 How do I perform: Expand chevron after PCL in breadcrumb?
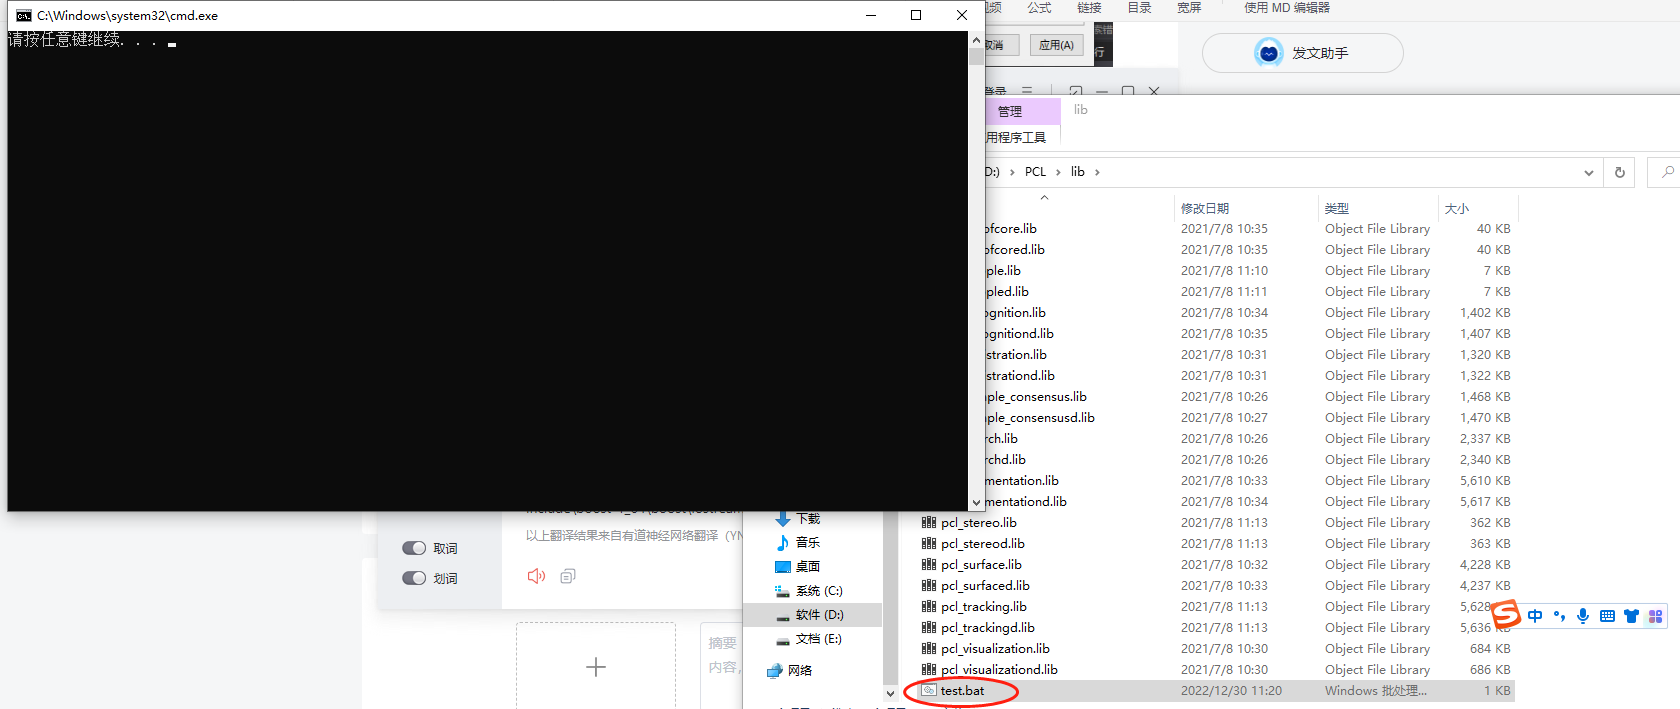1058,172
